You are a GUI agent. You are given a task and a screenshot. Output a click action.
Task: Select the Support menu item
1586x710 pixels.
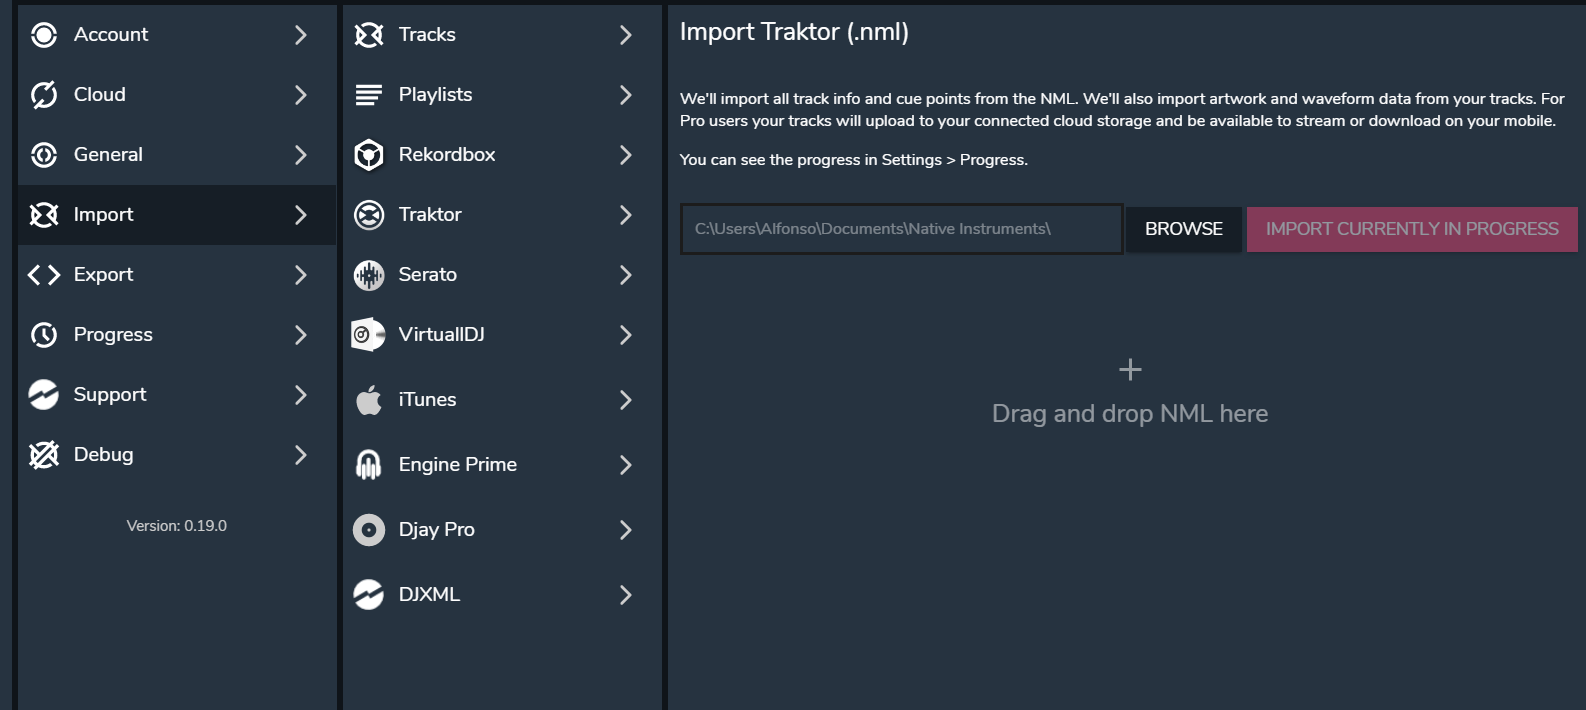tap(110, 395)
